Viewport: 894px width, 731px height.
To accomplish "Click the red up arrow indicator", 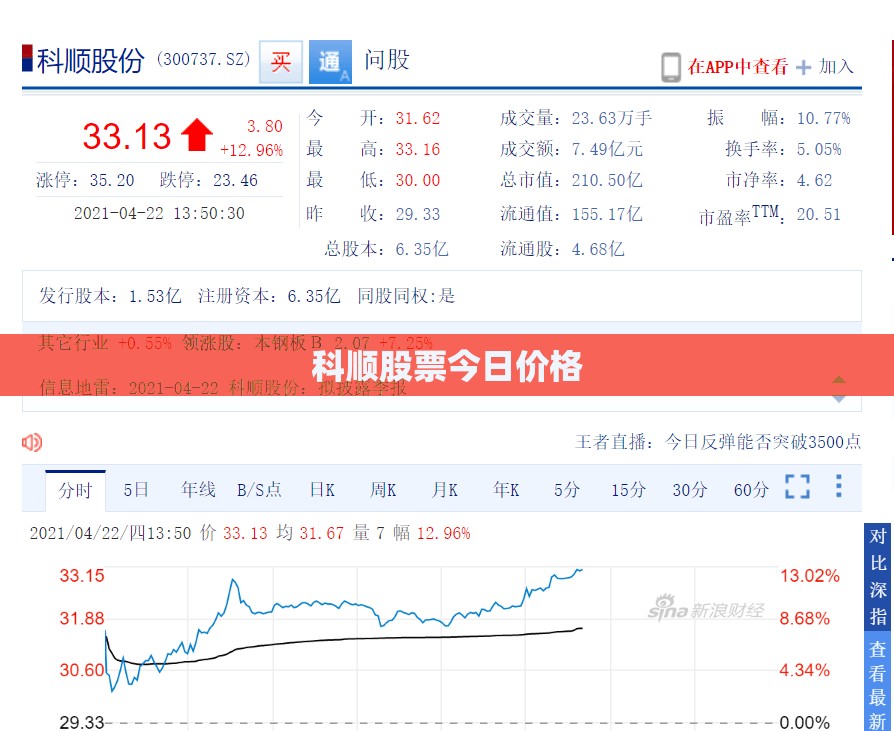I will point(197,135).
